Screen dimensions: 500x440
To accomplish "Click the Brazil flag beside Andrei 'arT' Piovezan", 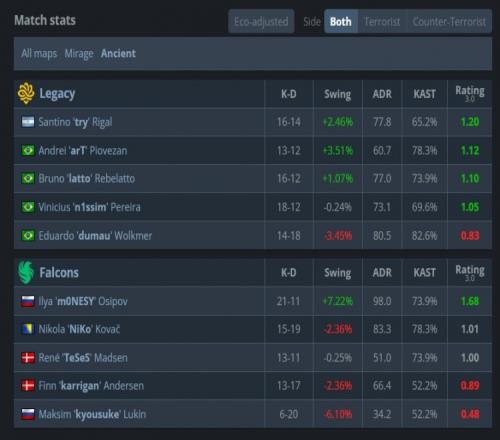I will click(x=28, y=151).
